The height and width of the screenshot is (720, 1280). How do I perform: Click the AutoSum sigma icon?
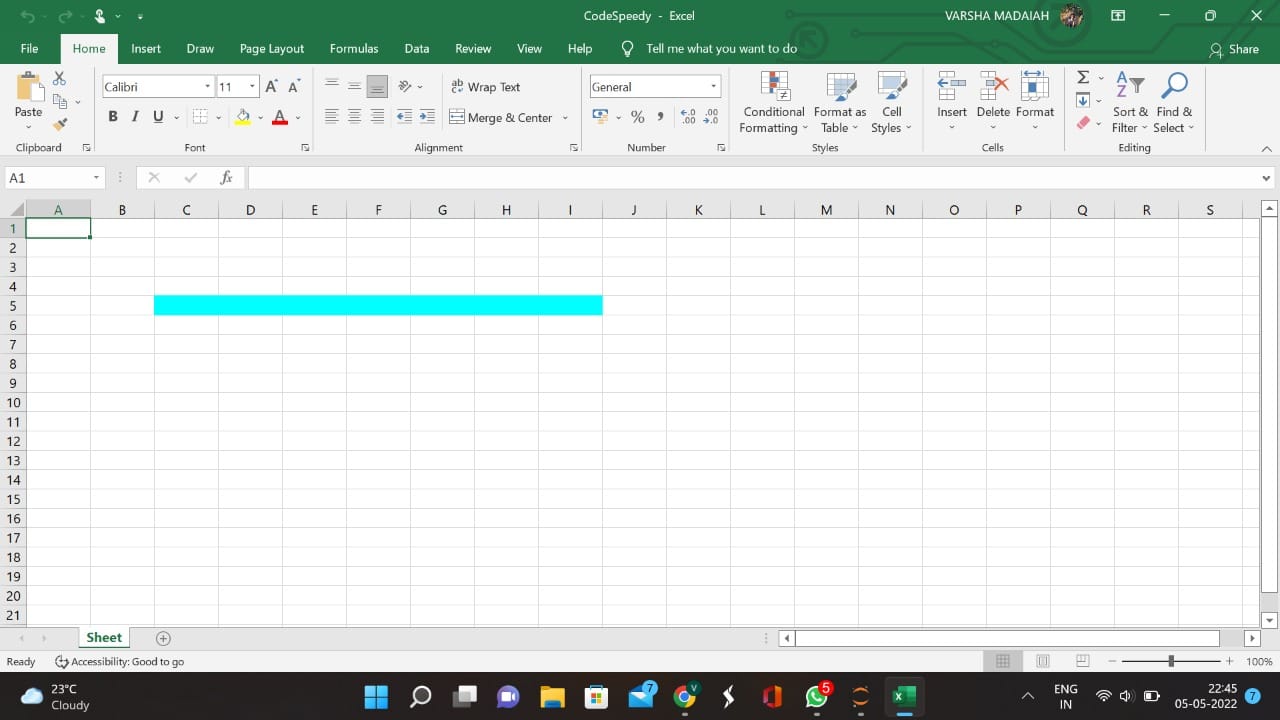(1082, 78)
